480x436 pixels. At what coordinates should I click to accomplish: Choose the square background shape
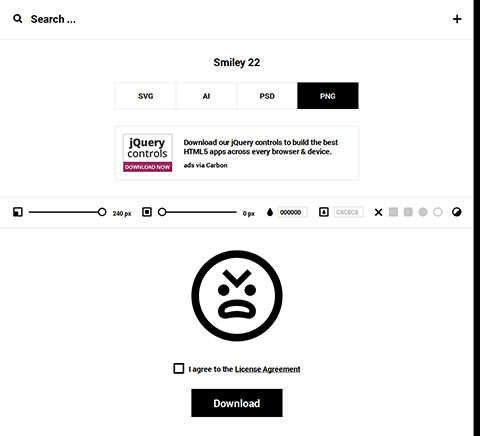(x=393, y=212)
